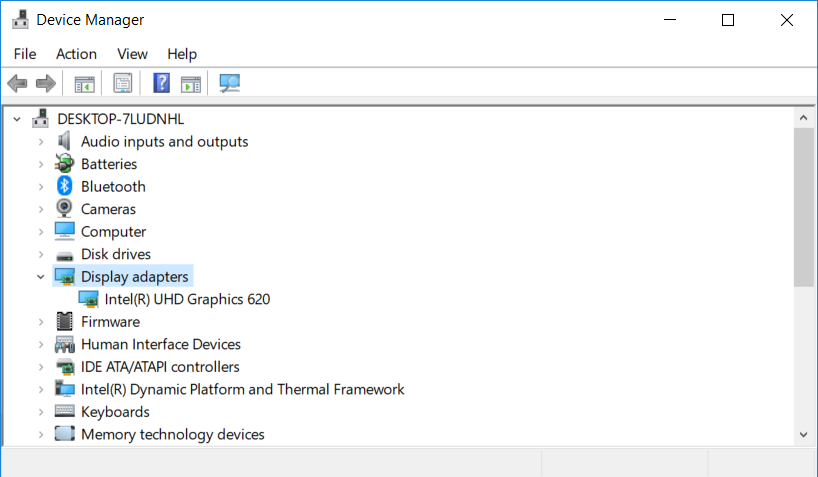This screenshot has width=818, height=477.
Task: Click the Computer monitor icon
Action: click(x=65, y=231)
